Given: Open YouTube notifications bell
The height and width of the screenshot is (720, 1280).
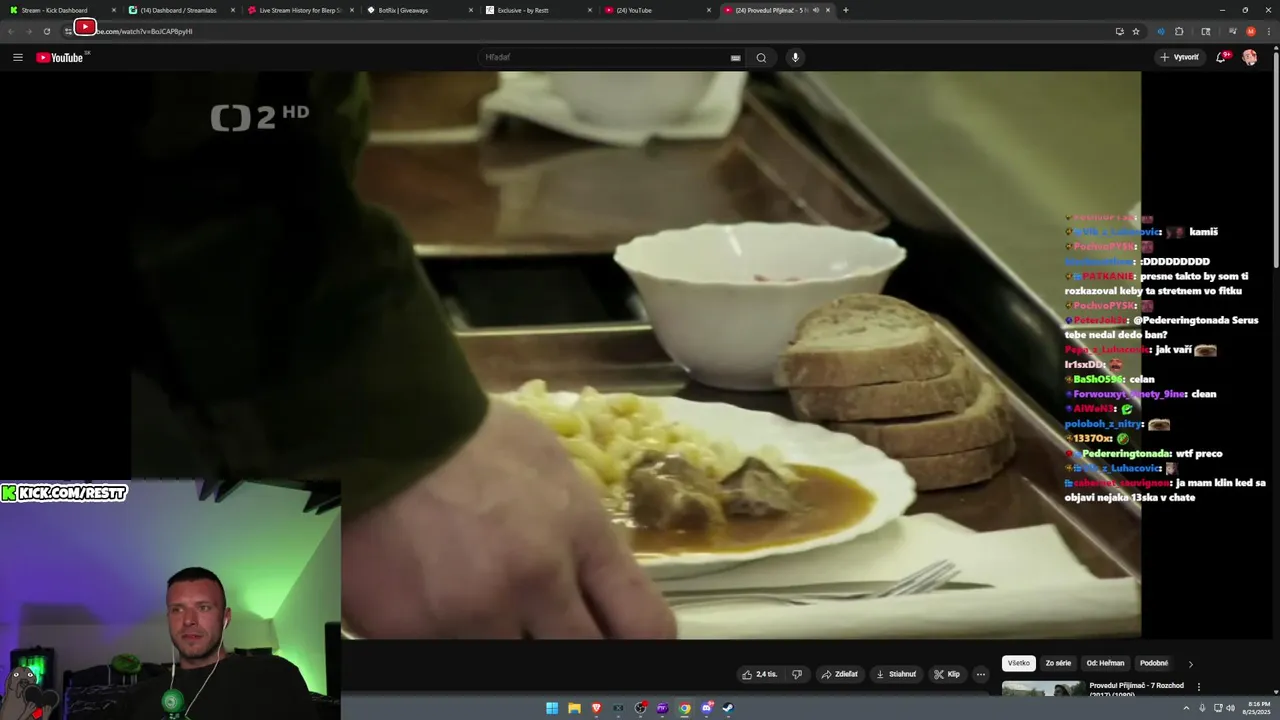Looking at the screenshot, I should (x=1221, y=57).
